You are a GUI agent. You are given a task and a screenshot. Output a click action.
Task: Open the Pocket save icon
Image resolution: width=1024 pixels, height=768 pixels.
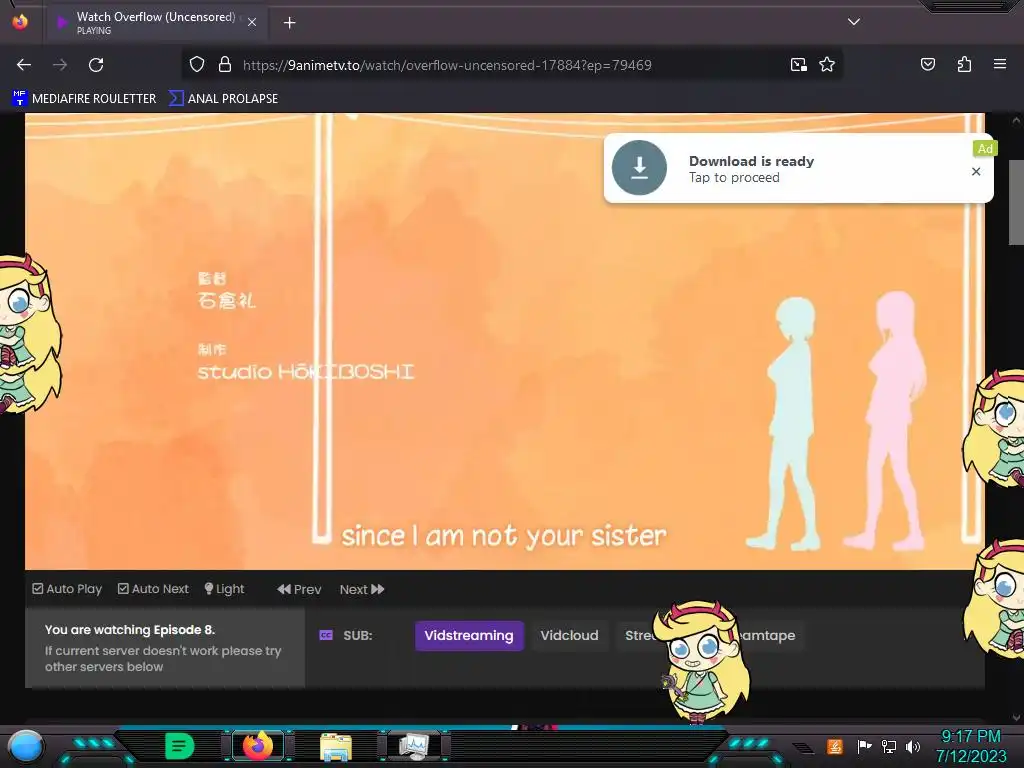coord(927,64)
